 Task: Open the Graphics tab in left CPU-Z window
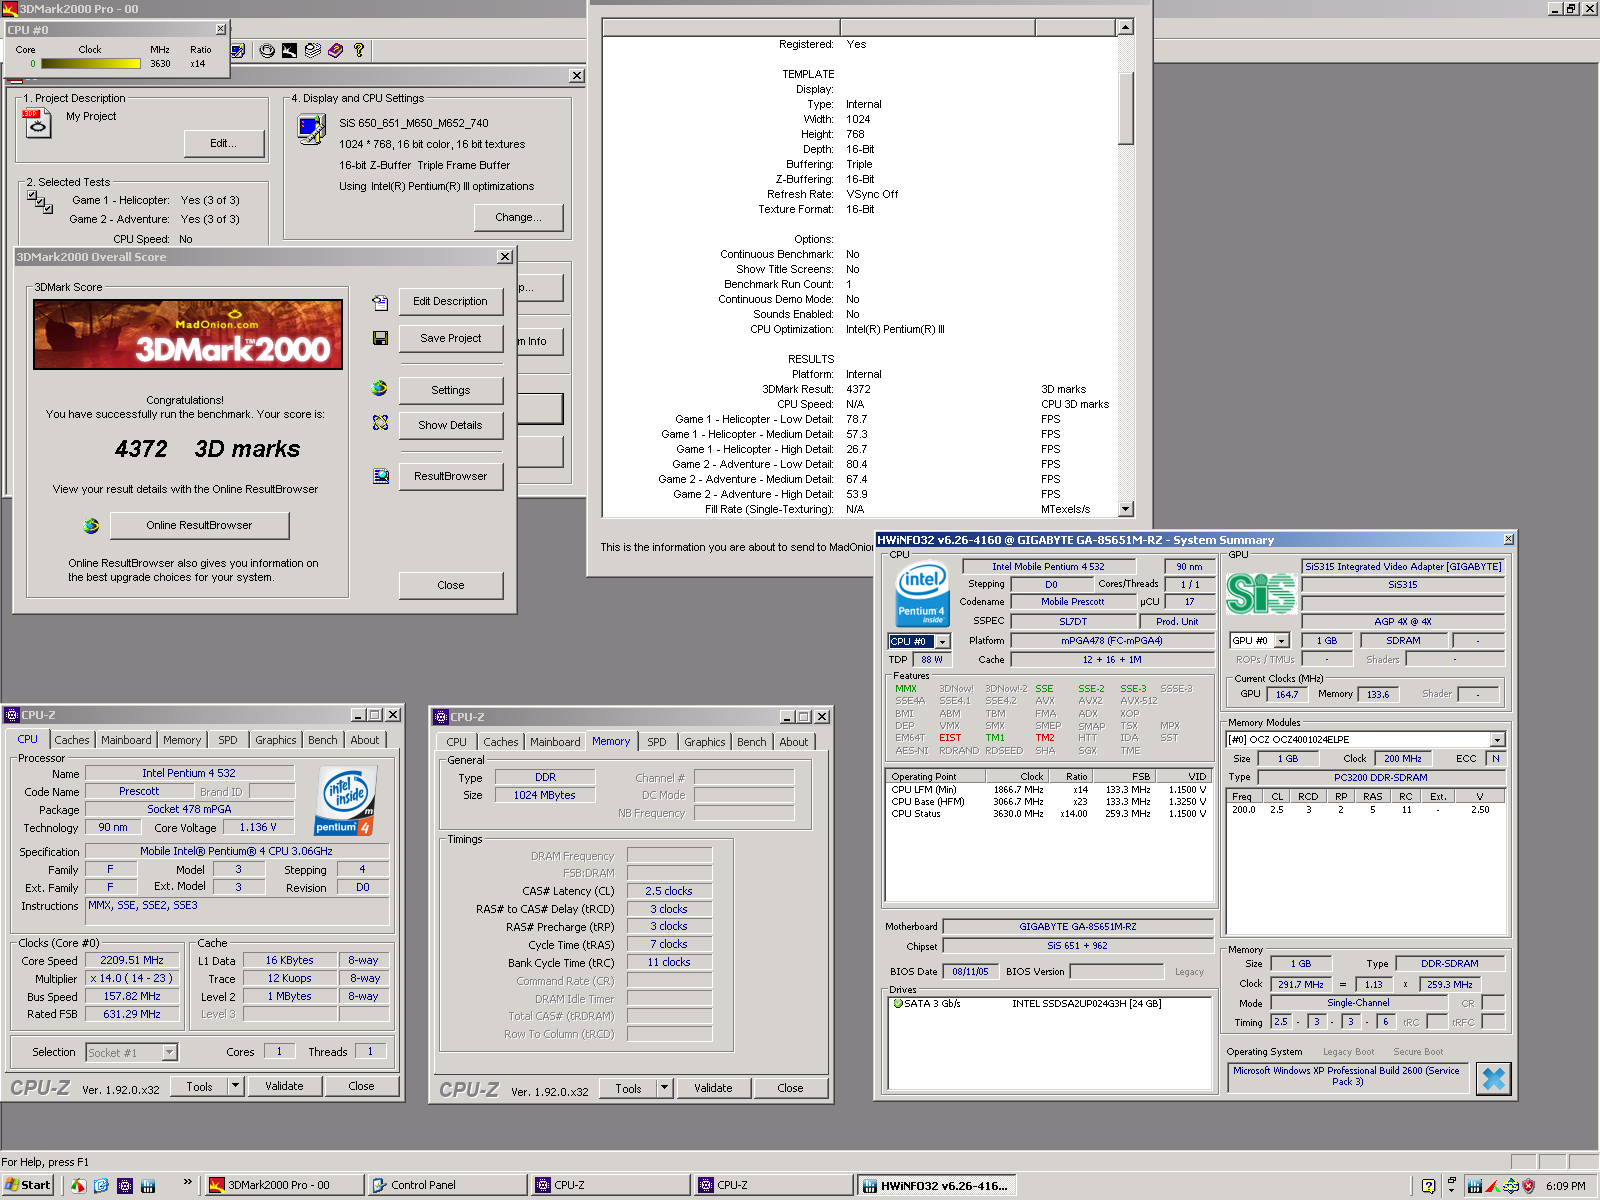276,740
